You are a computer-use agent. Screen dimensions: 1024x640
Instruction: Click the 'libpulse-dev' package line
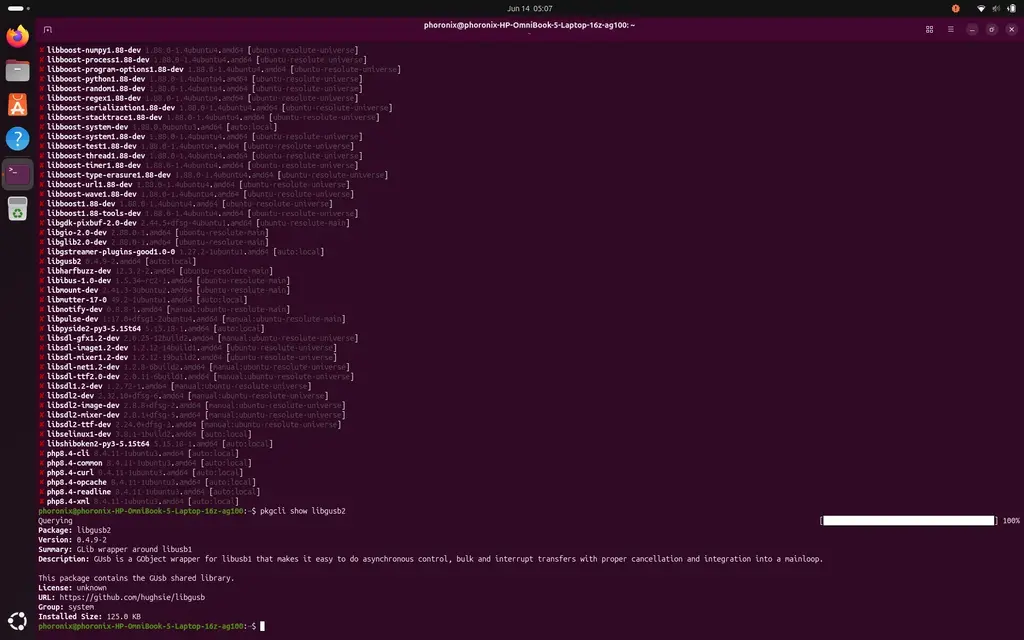[192, 319]
